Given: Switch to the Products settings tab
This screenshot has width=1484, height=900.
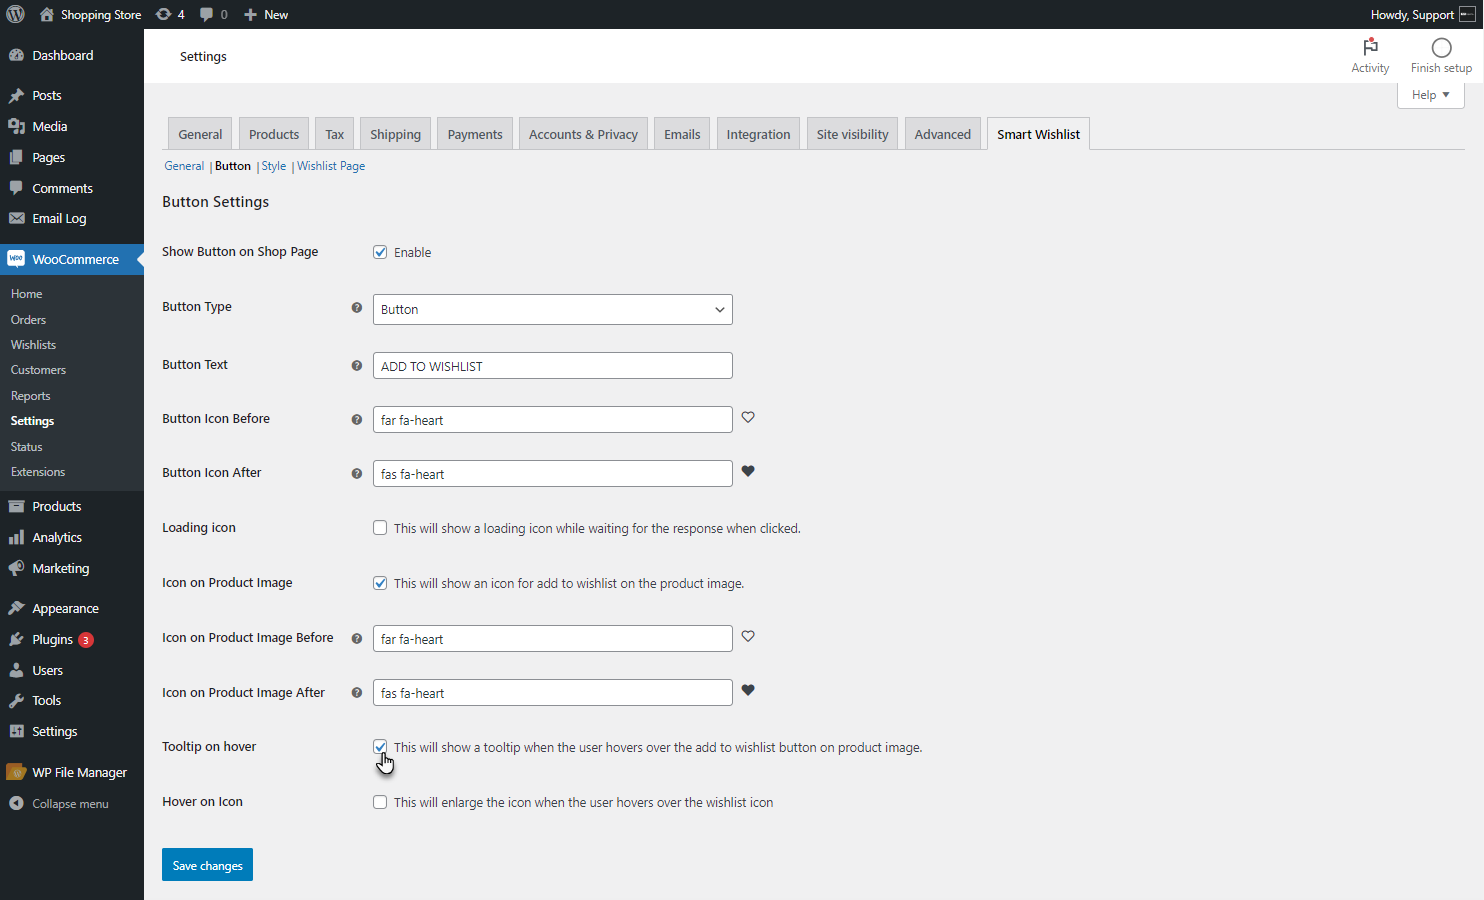Looking at the screenshot, I should [274, 134].
